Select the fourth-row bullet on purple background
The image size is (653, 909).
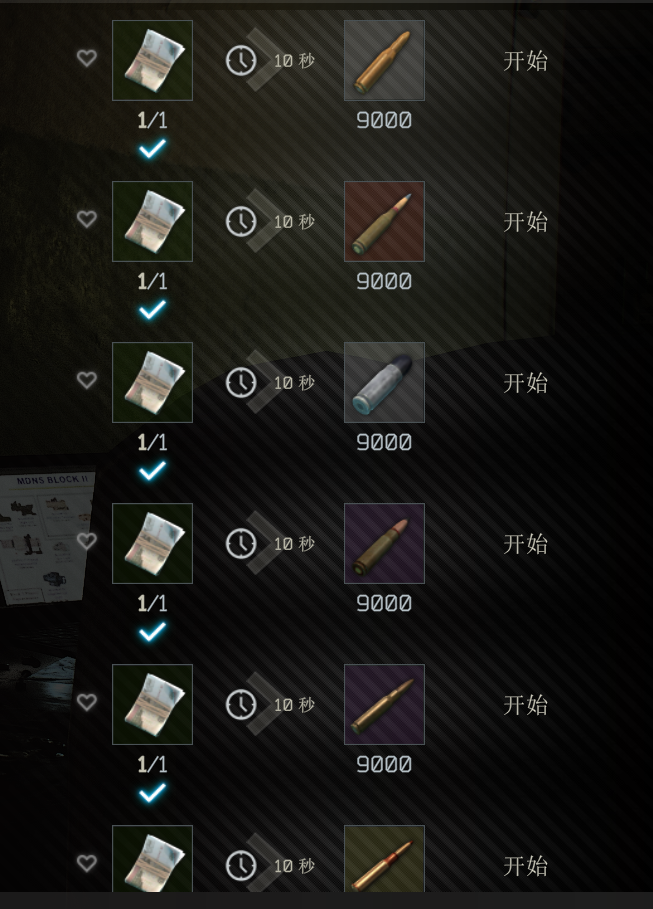click(x=384, y=544)
